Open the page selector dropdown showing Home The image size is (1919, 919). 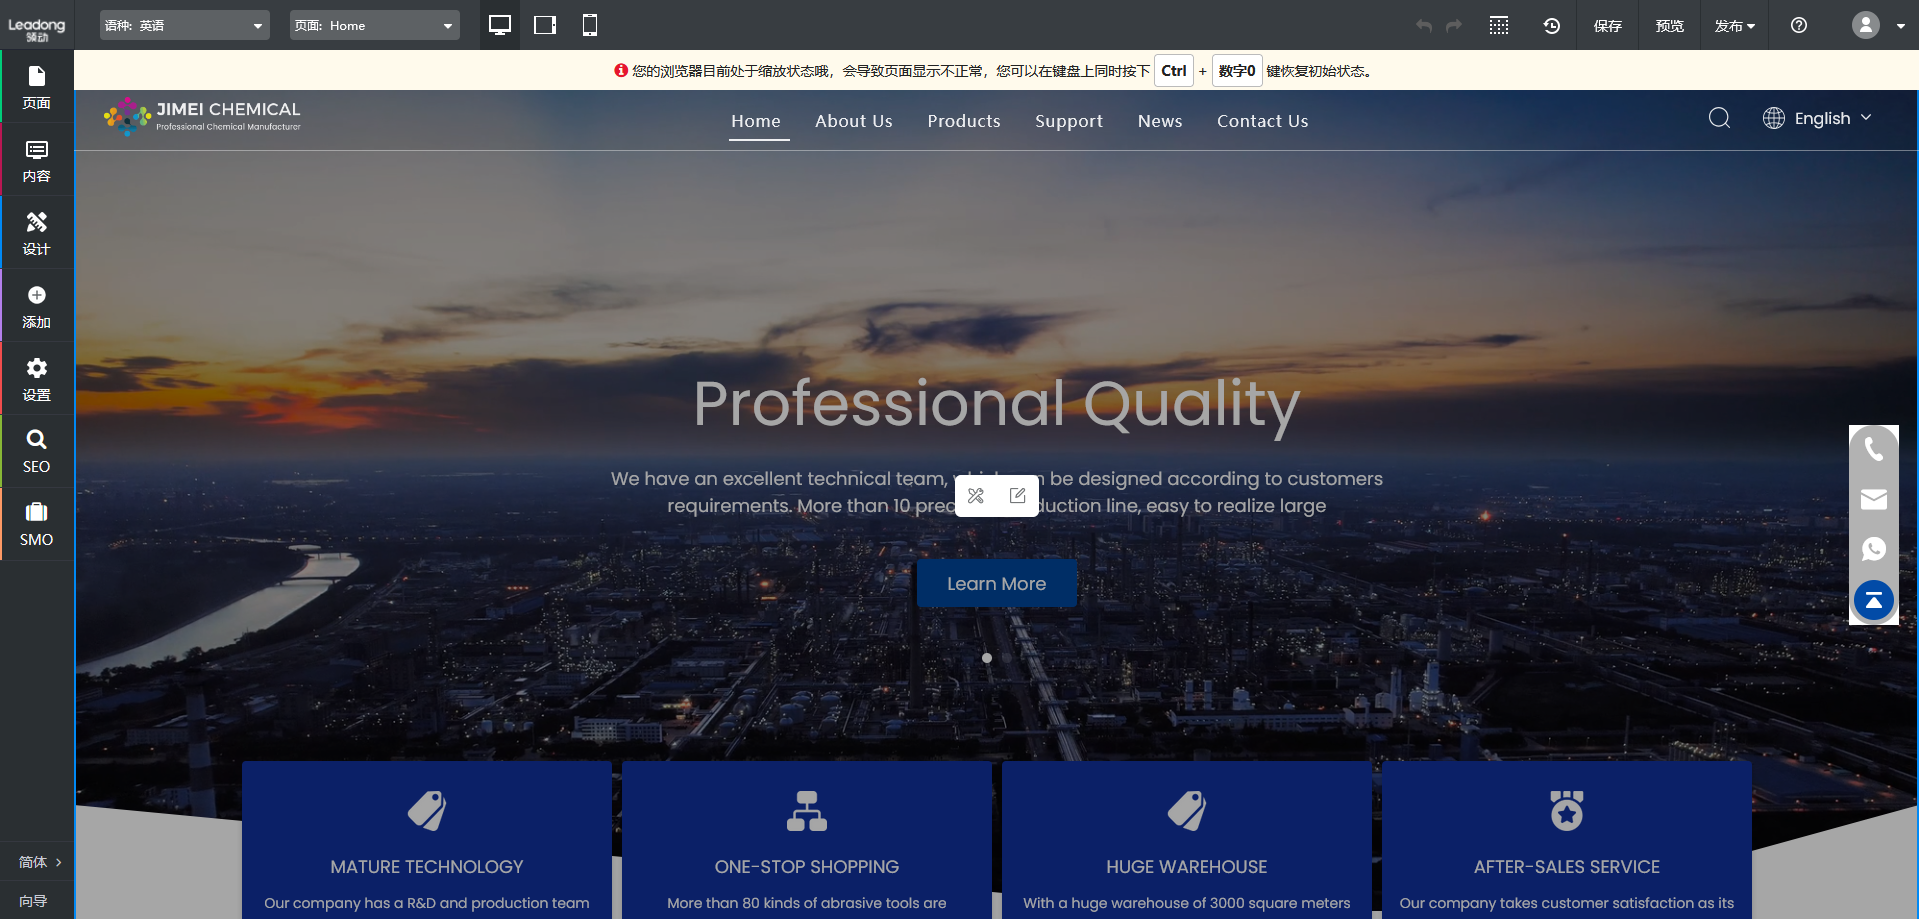(374, 26)
